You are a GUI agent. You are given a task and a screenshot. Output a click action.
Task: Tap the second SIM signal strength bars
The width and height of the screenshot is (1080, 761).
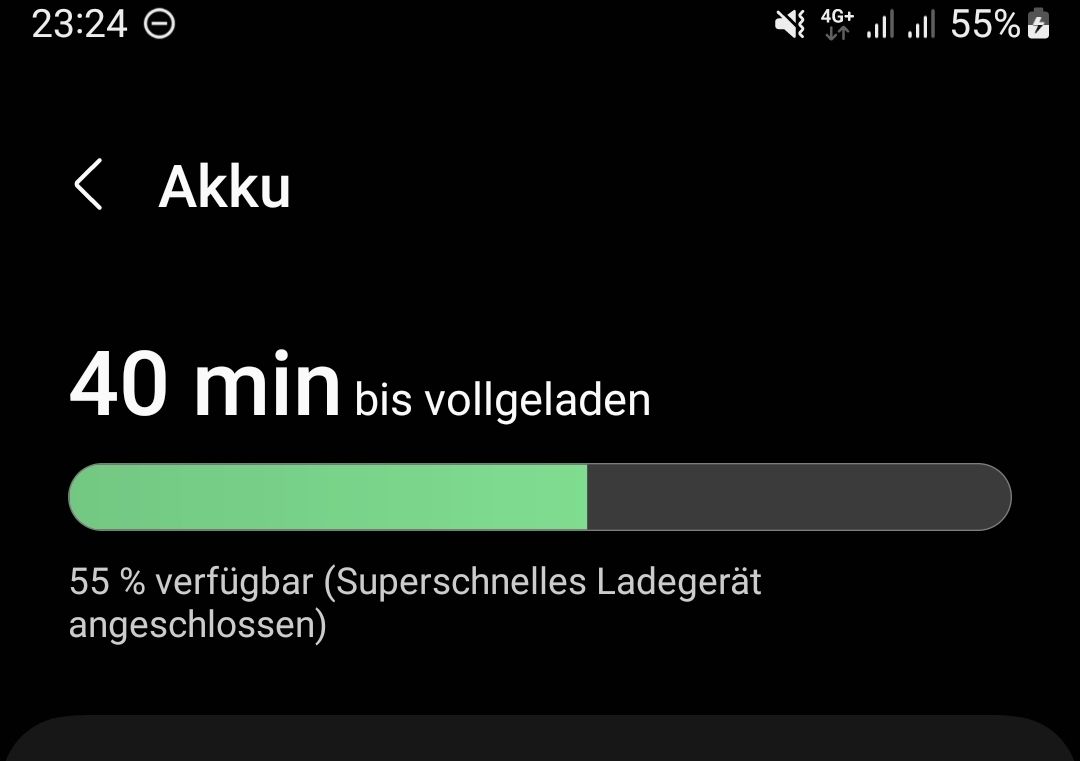[921, 24]
